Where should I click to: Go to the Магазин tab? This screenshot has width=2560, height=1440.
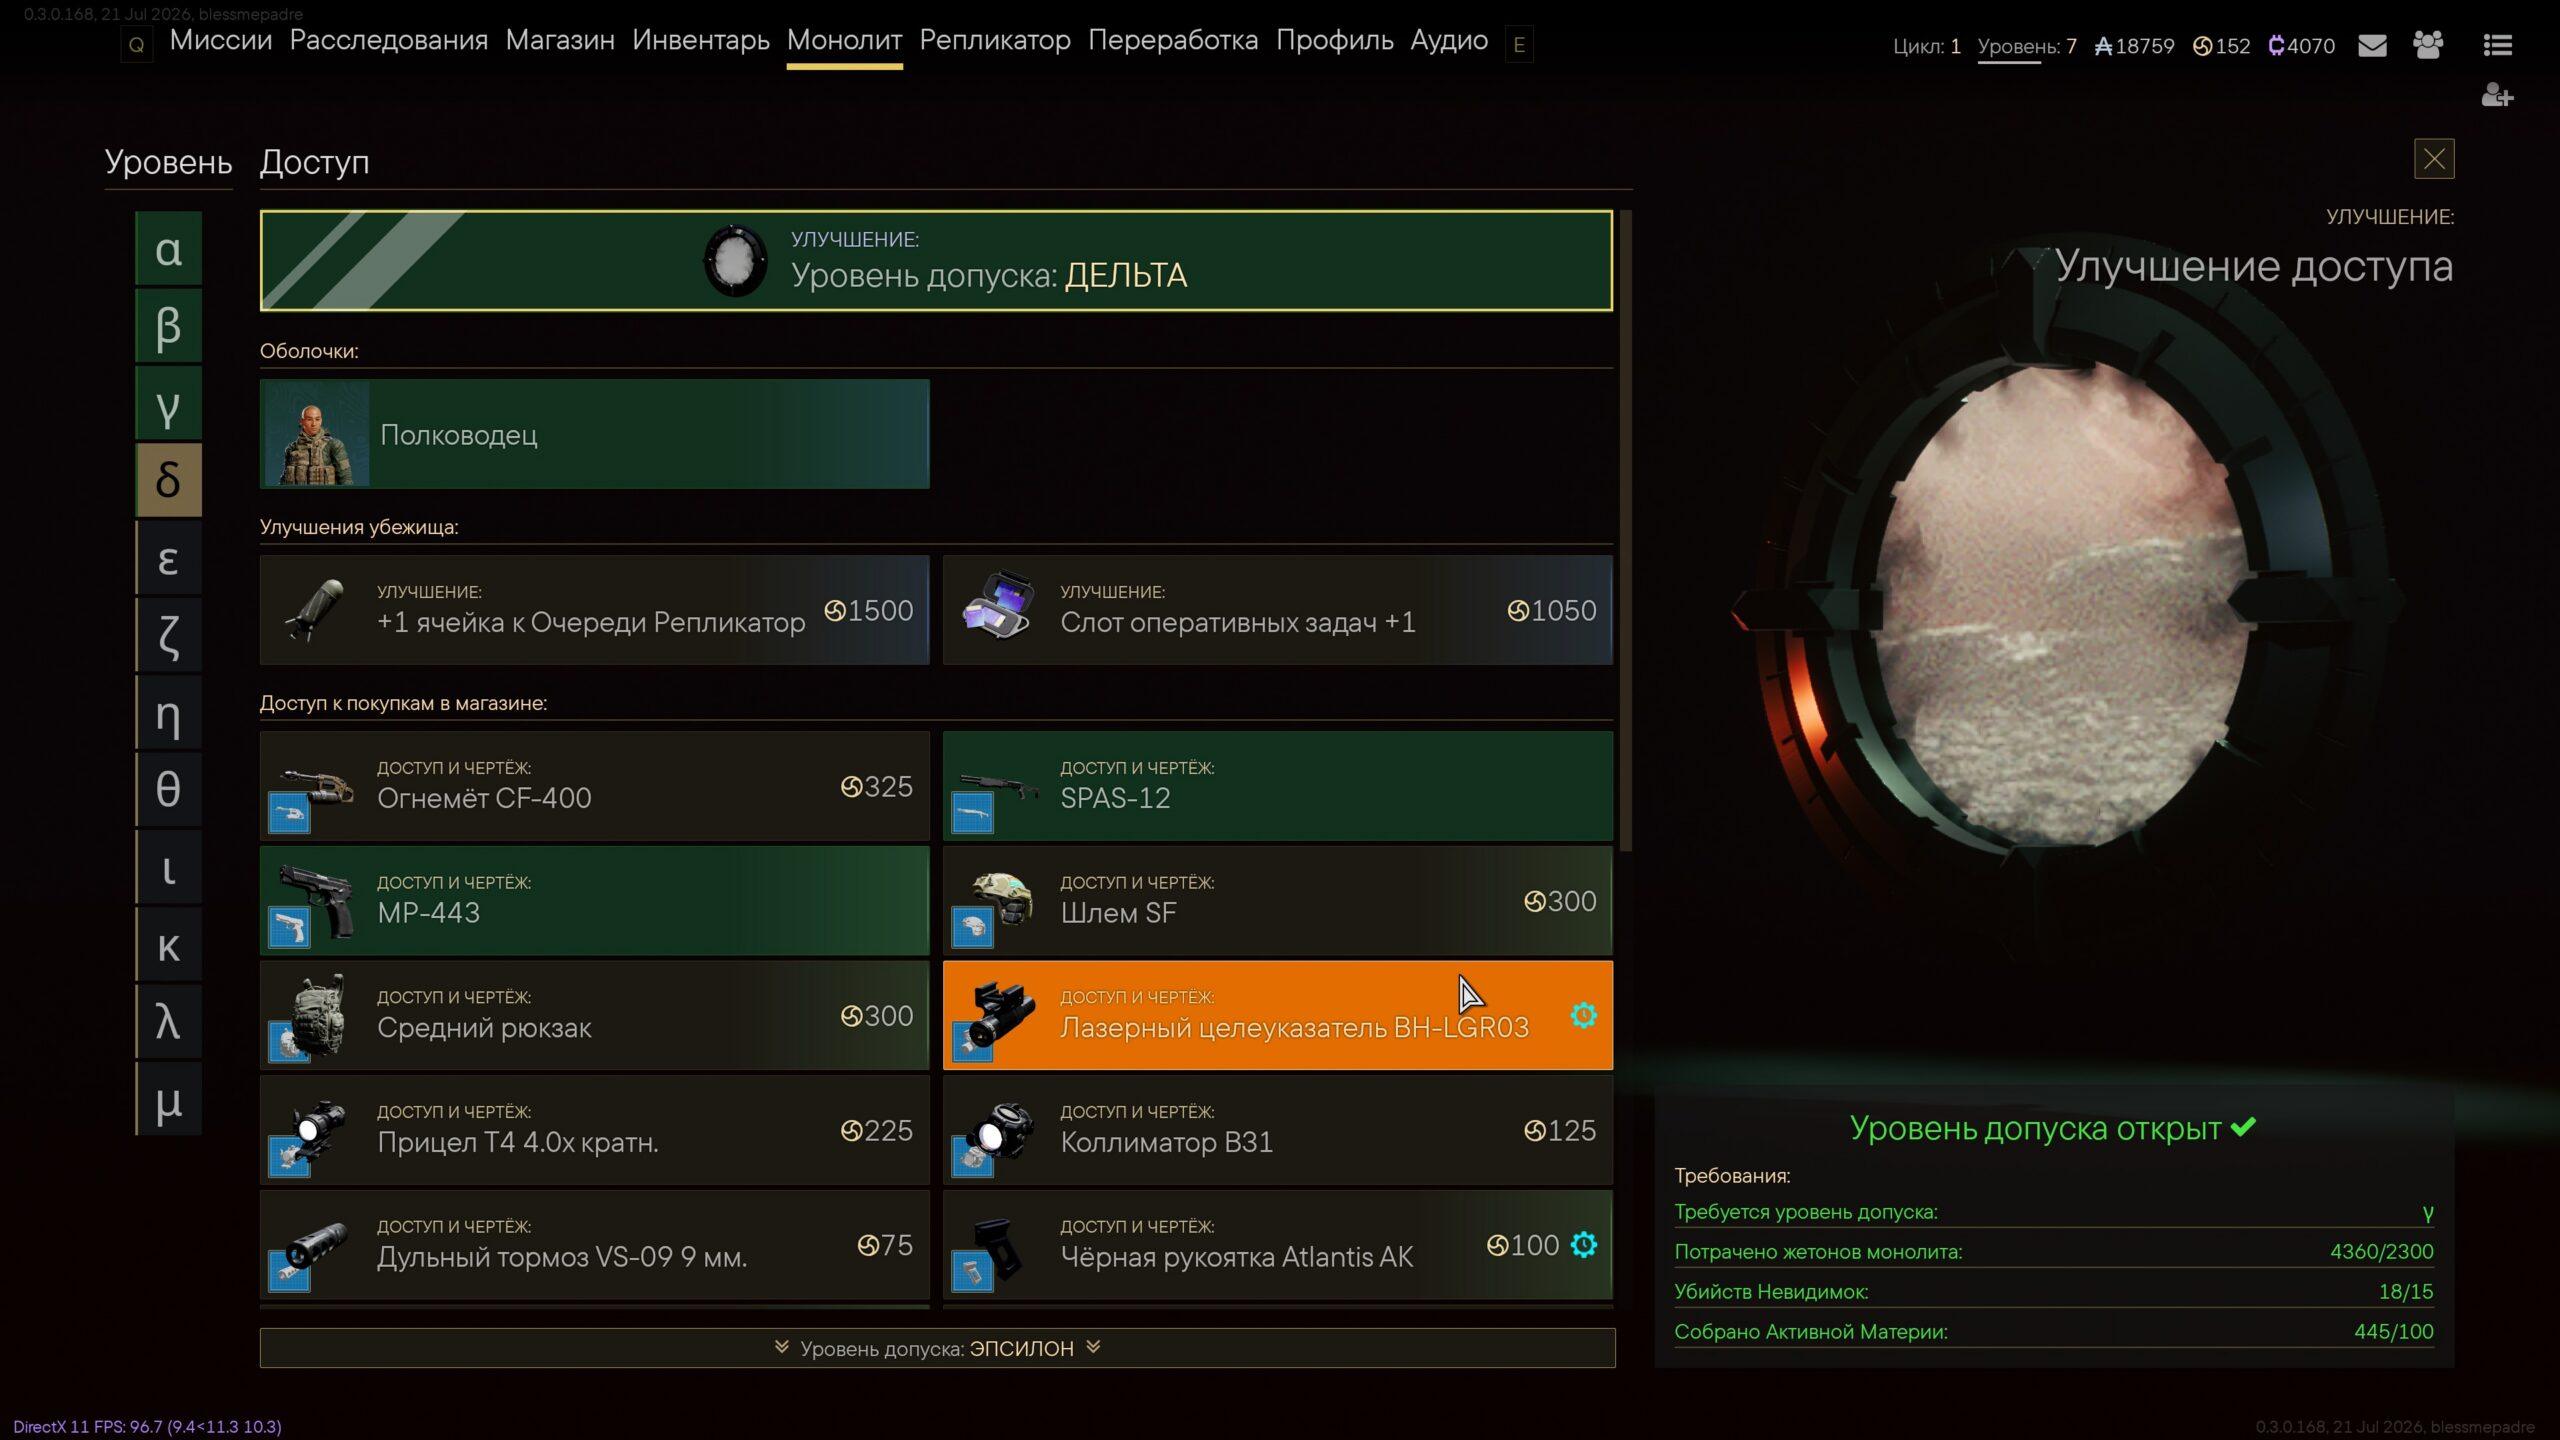click(x=560, y=41)
